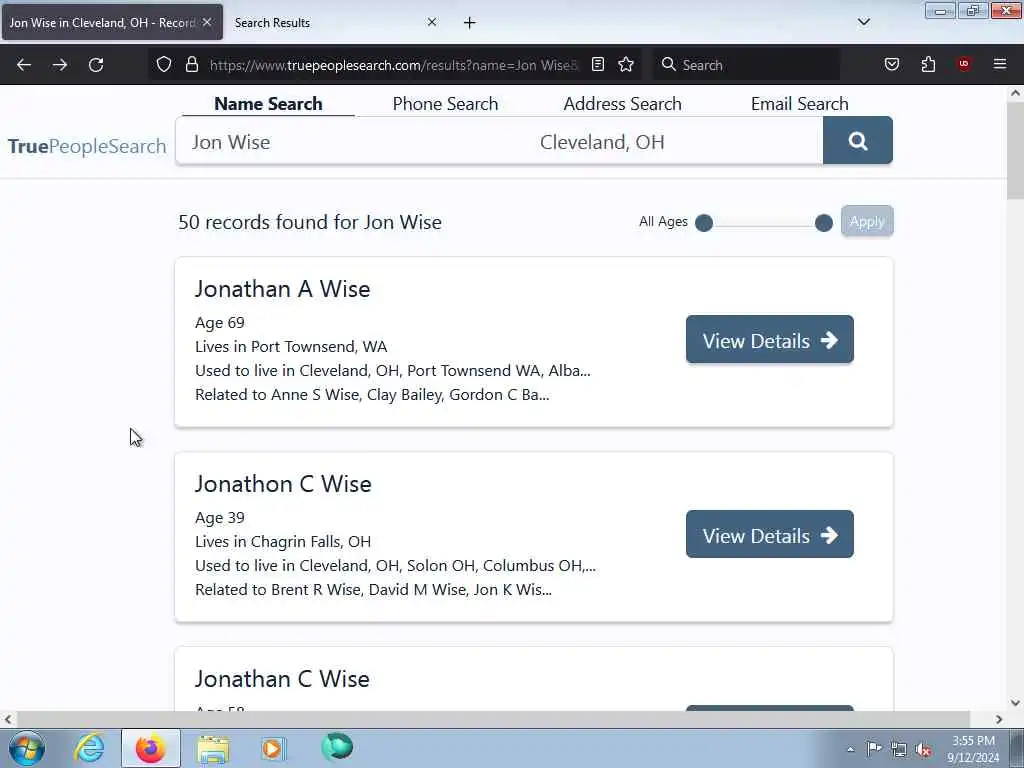
Task: Click the TruePeopleSearch logo link
Action: pyautogui.click(x=87, y=146)
